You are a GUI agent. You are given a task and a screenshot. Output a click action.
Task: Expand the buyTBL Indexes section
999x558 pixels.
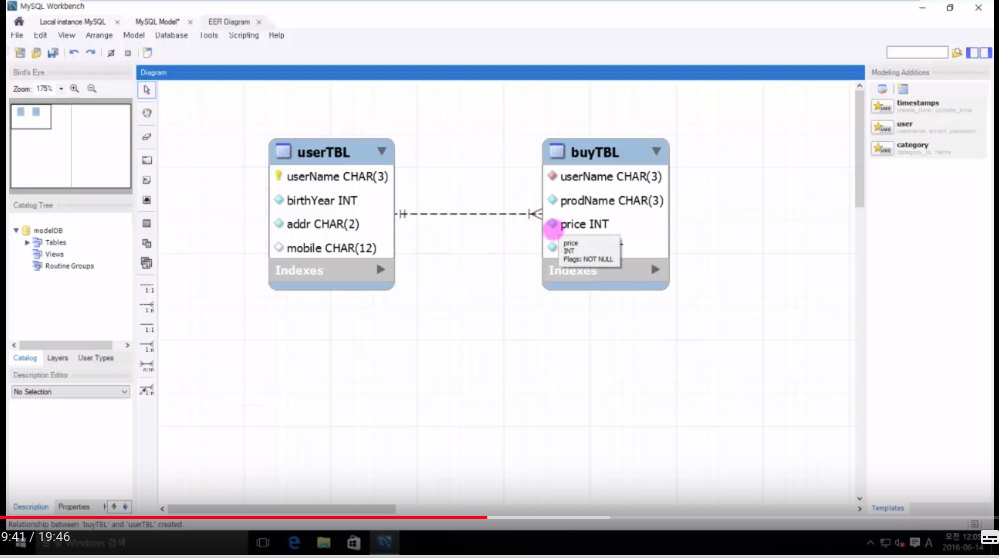point(655,269)
